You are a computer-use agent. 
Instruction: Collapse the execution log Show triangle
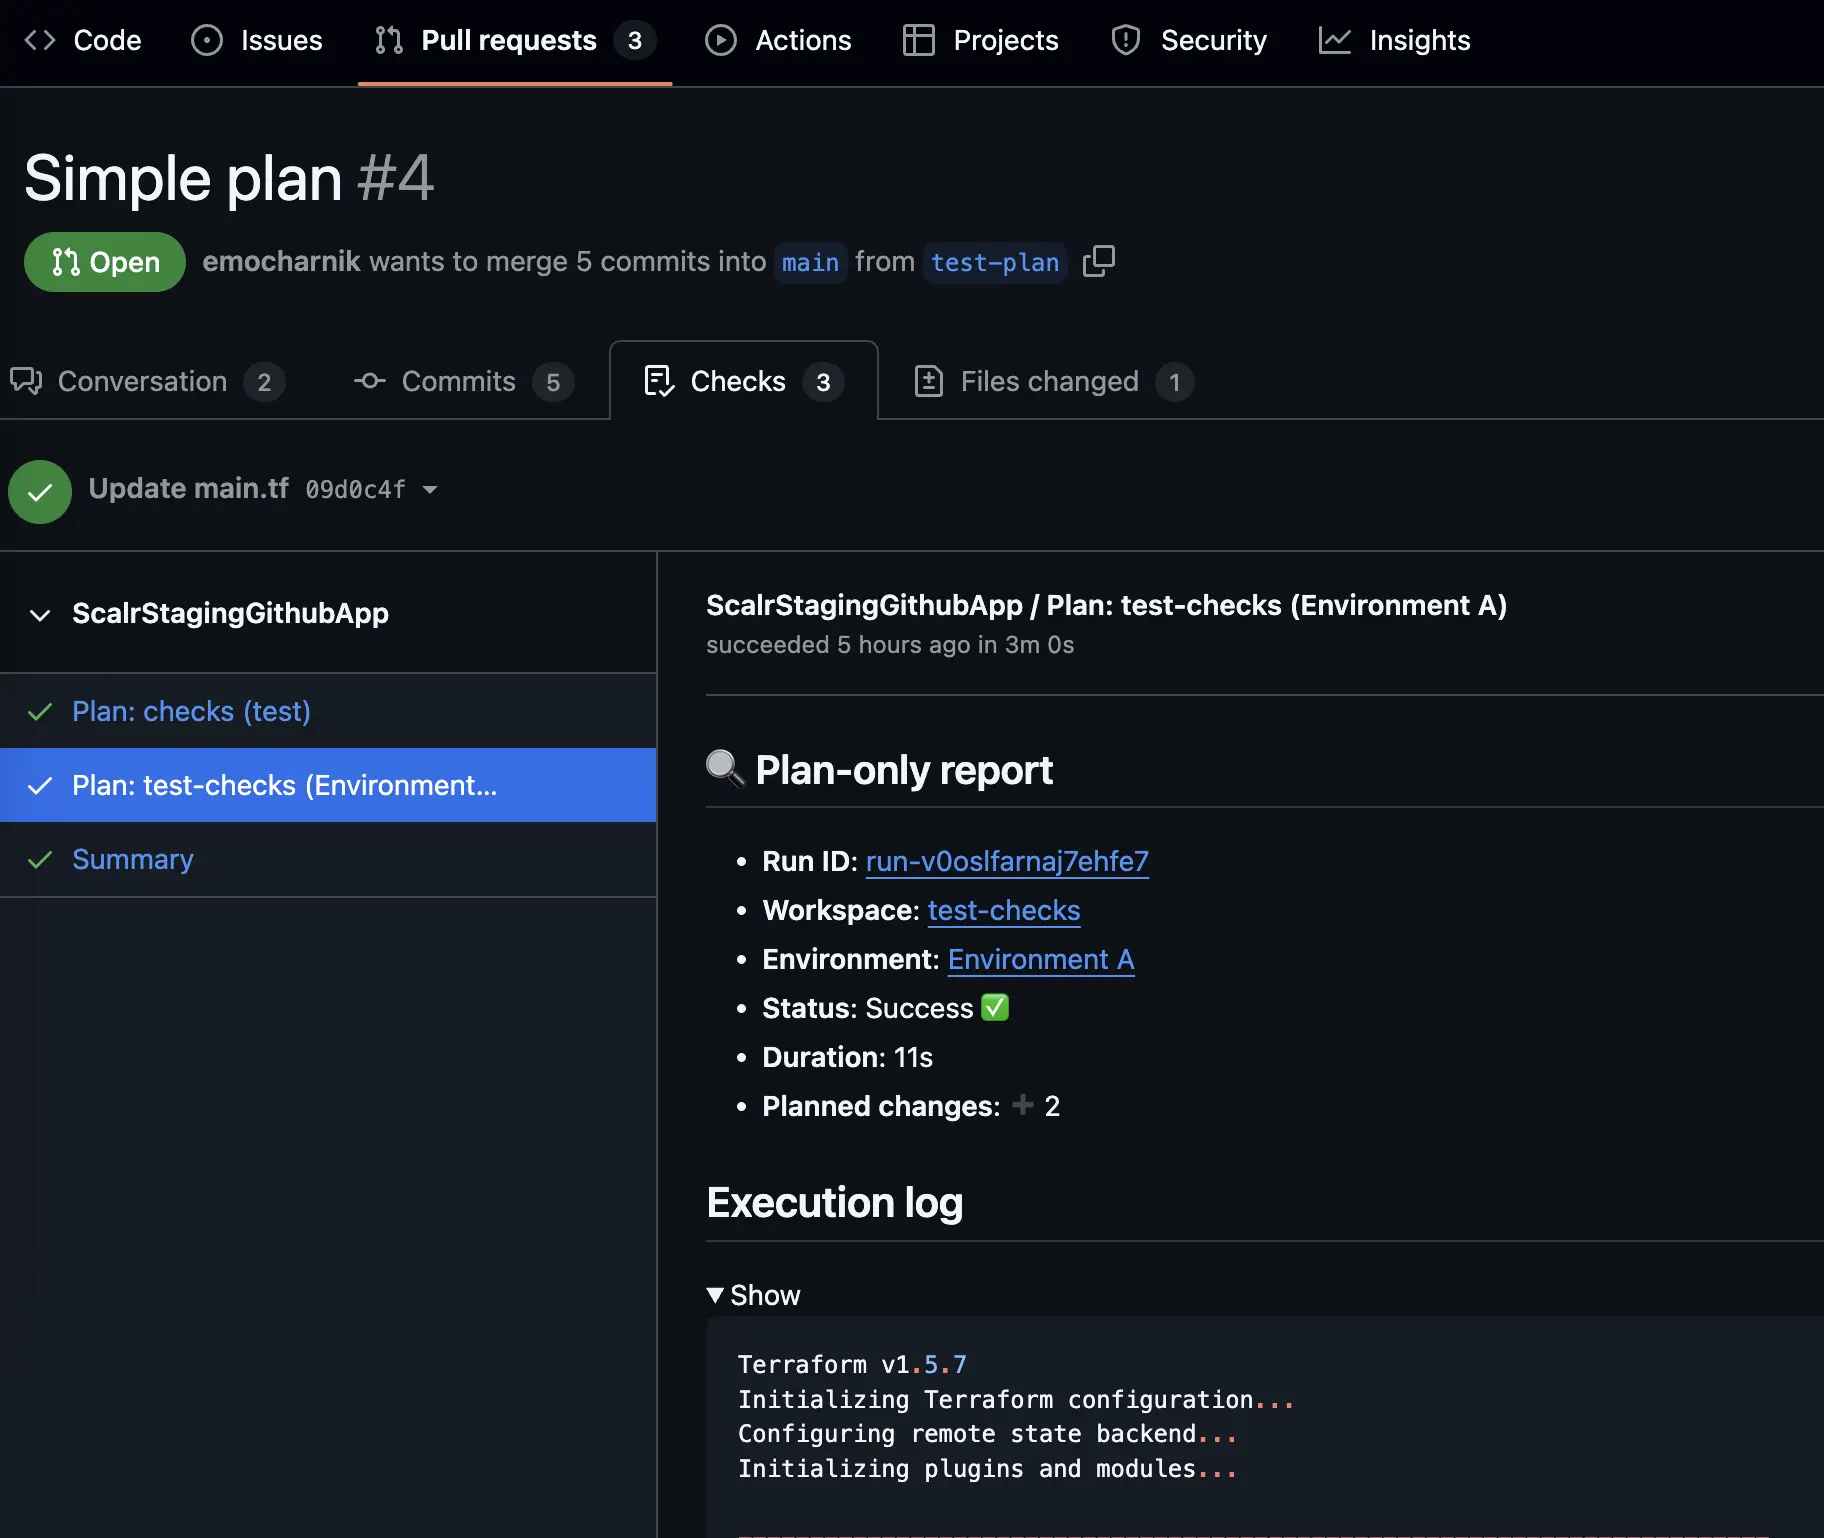click(x=715, y=1295)
